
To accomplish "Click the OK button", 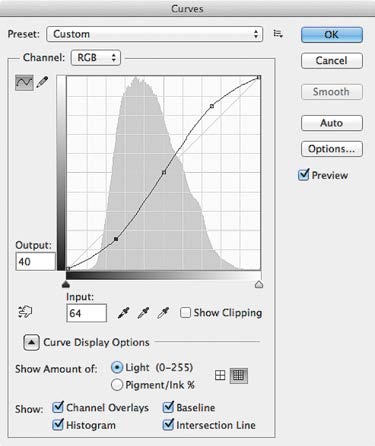I will pos(332,35).
